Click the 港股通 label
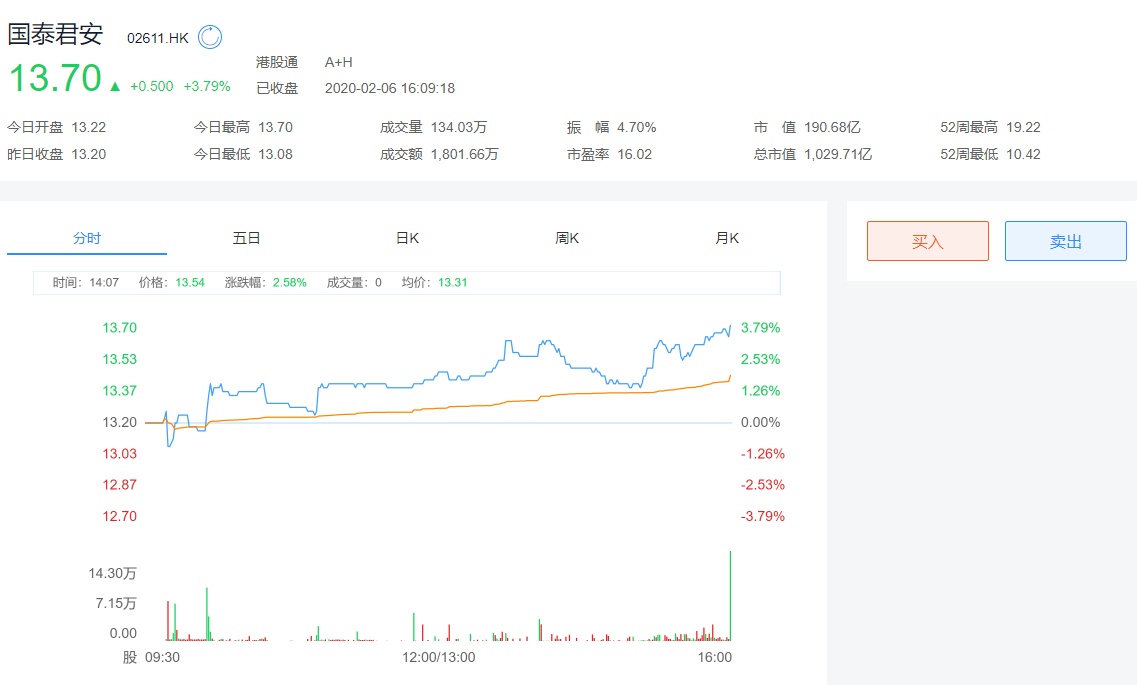1137x685 pixels. click(277, 62)
